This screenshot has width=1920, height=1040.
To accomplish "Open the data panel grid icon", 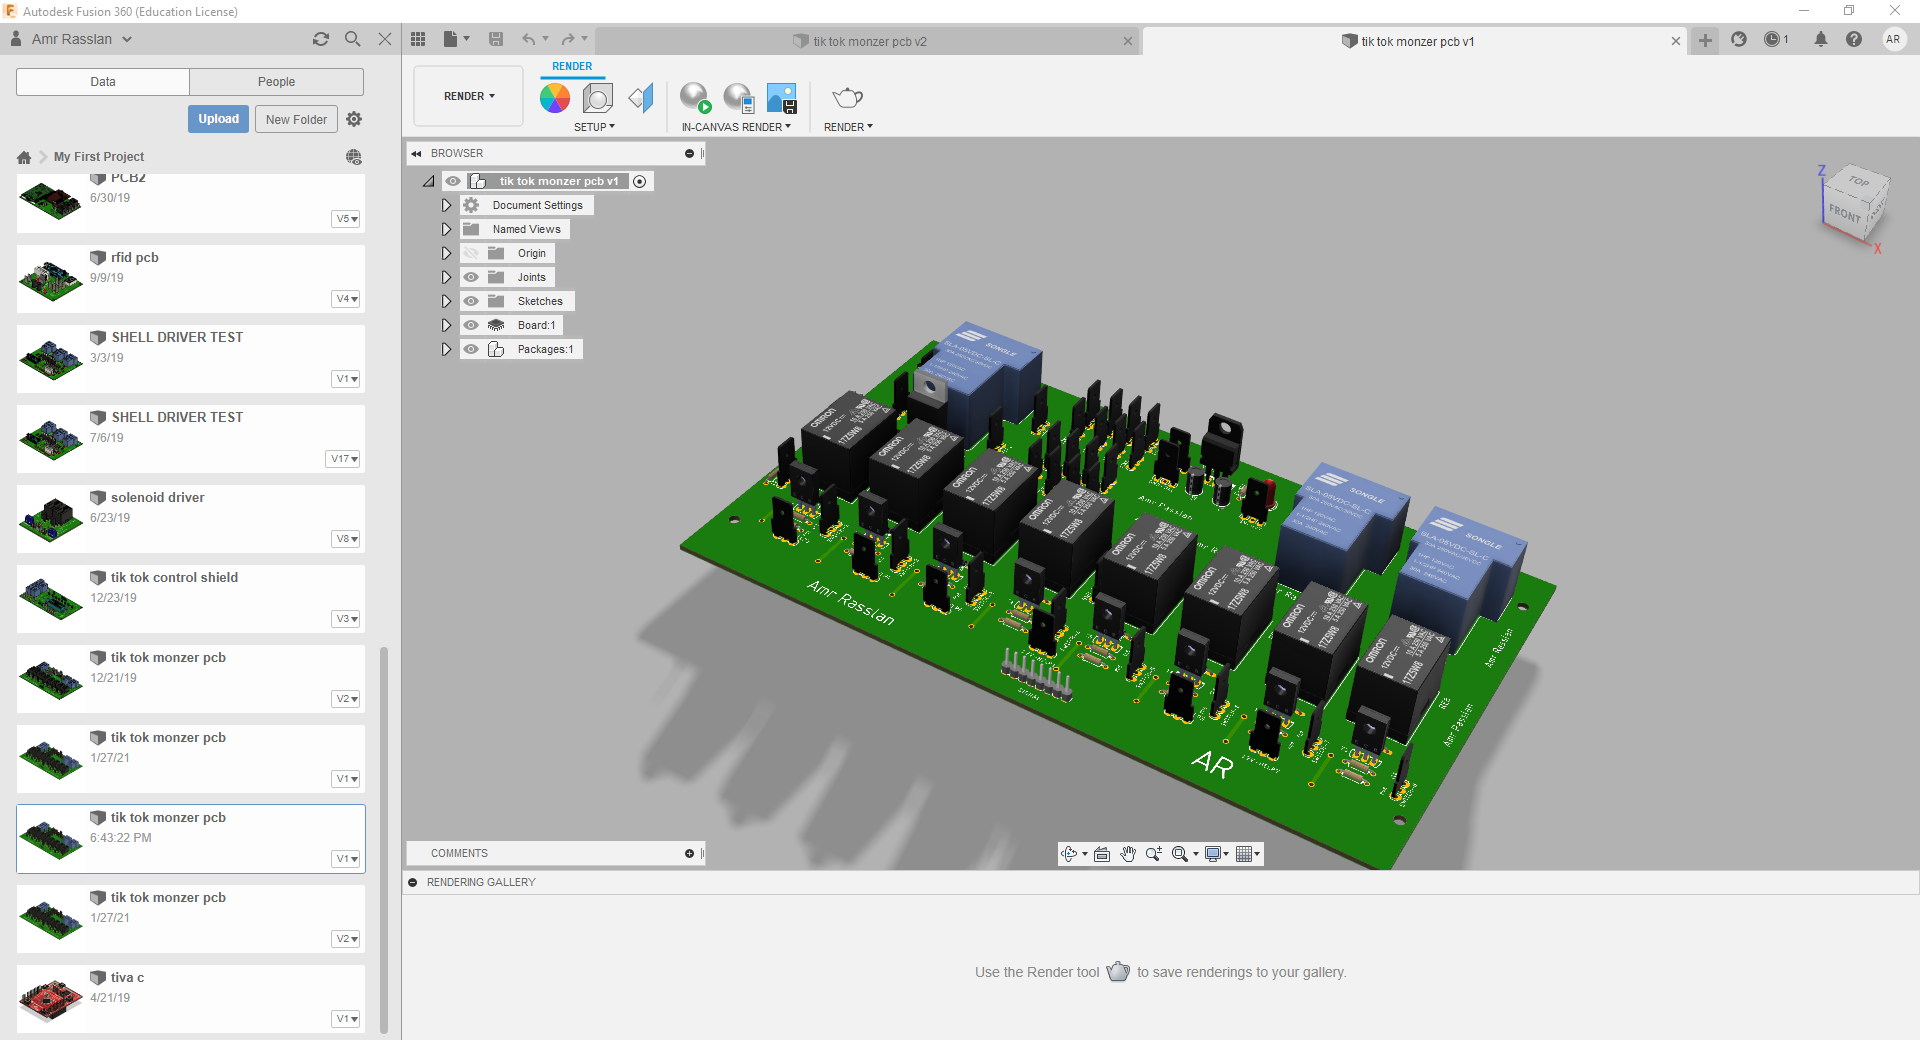I will tap(418, 39).
